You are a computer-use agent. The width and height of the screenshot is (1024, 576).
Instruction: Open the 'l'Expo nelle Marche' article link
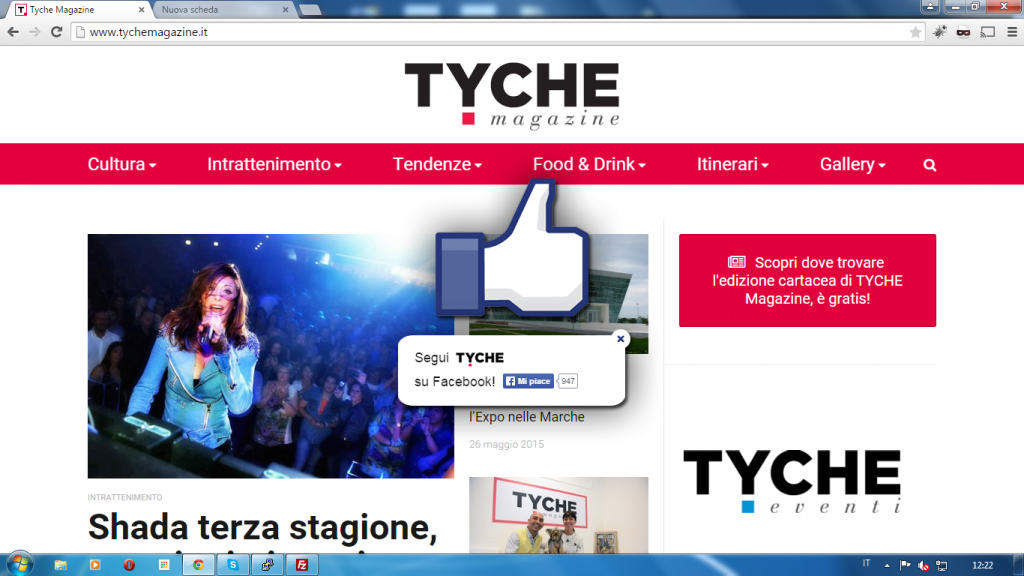click(x=526, y=417)
